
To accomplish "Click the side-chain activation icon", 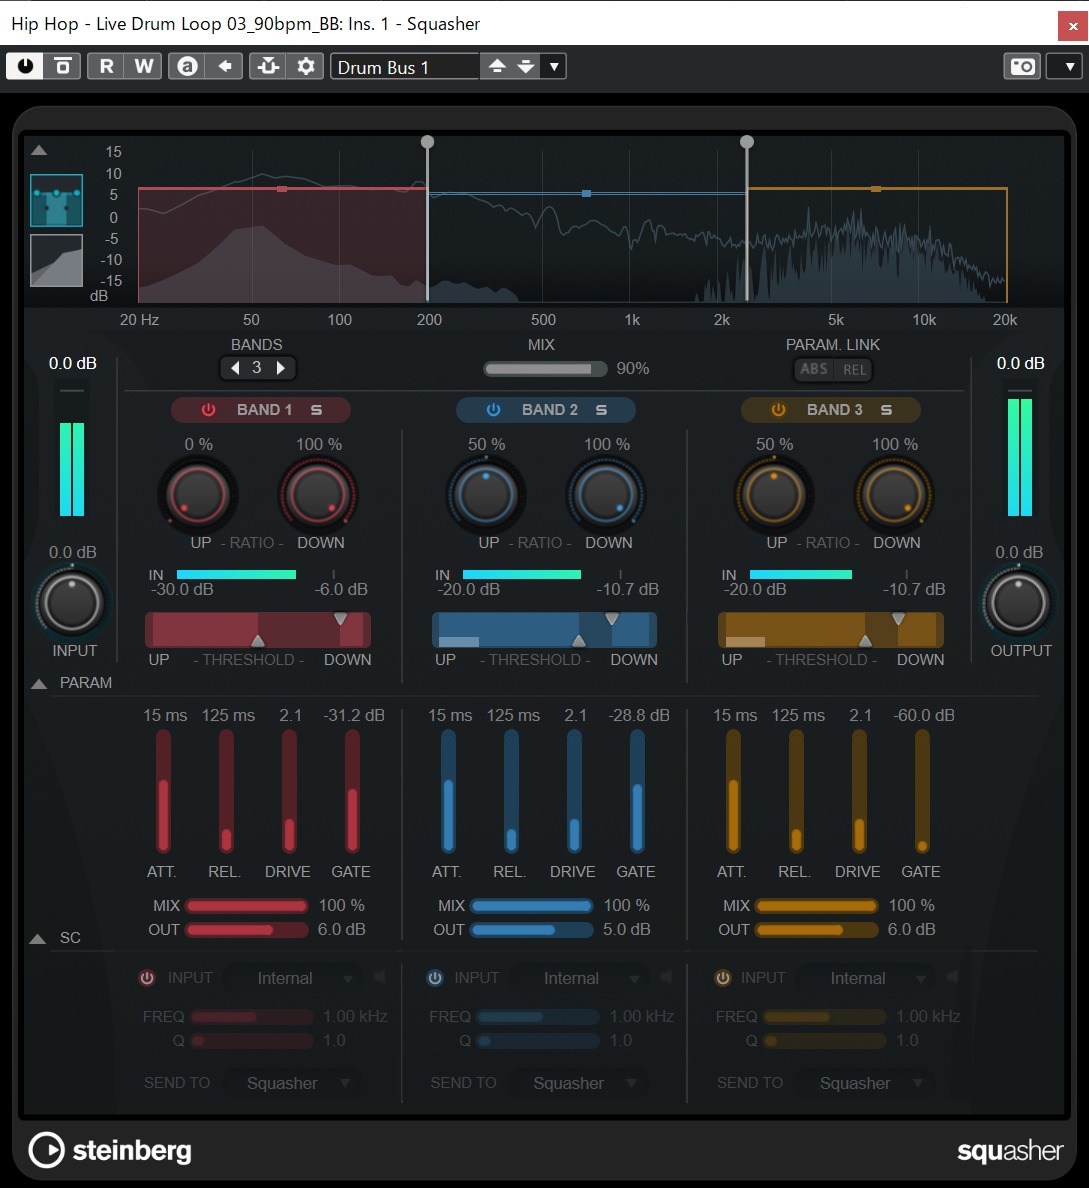I will [267, 65].
